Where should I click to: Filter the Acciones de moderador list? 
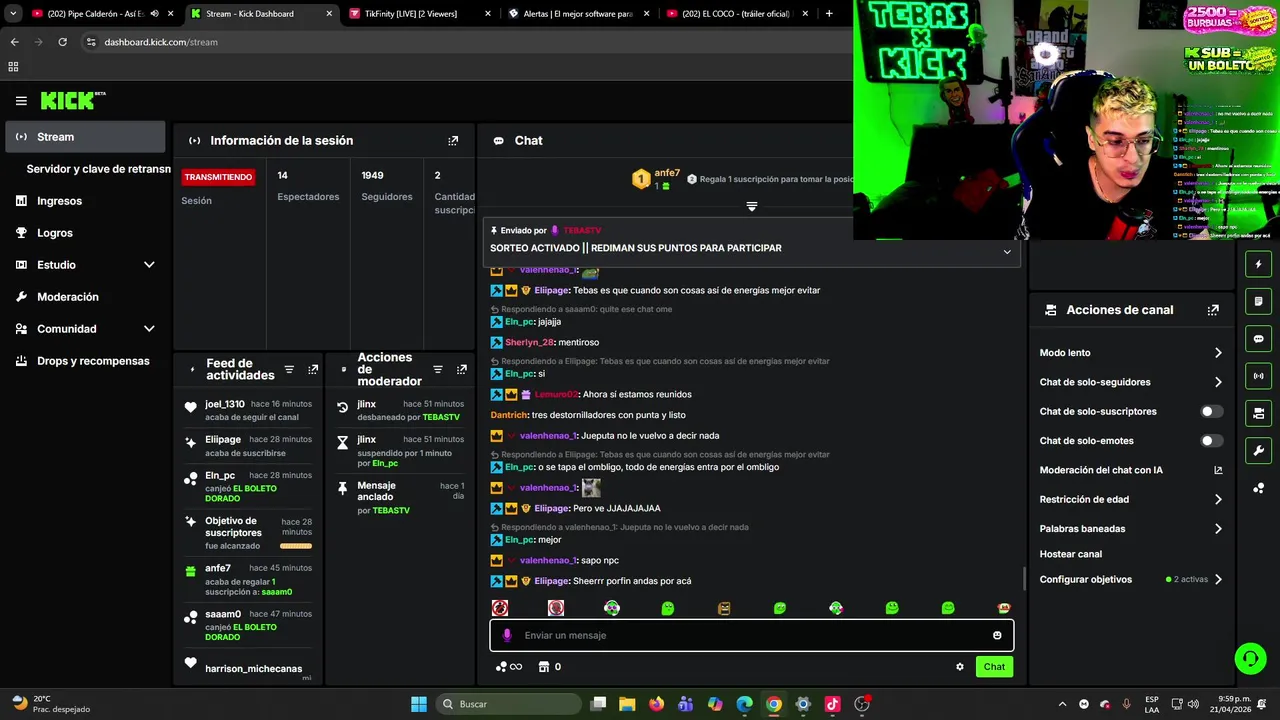coord(437,370)
